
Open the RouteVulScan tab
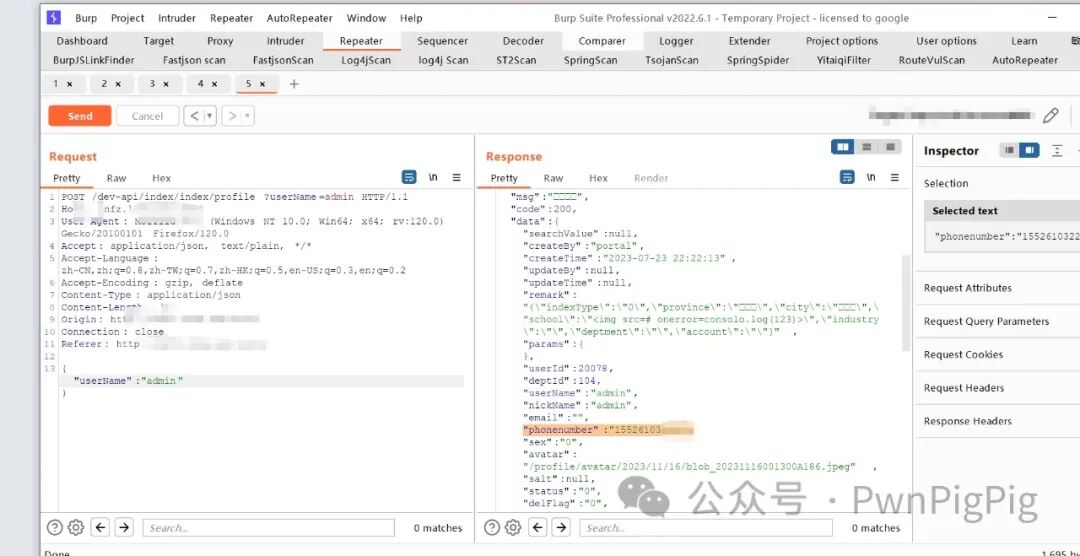[931, 60]
